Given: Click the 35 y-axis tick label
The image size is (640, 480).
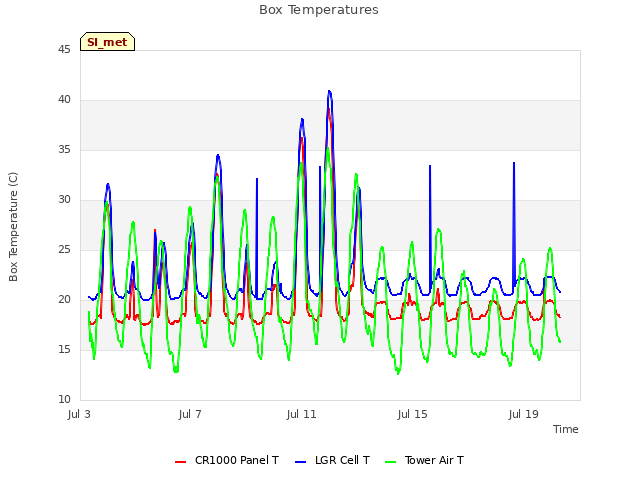Looking at the screenshot, I should tap(64, 150).
